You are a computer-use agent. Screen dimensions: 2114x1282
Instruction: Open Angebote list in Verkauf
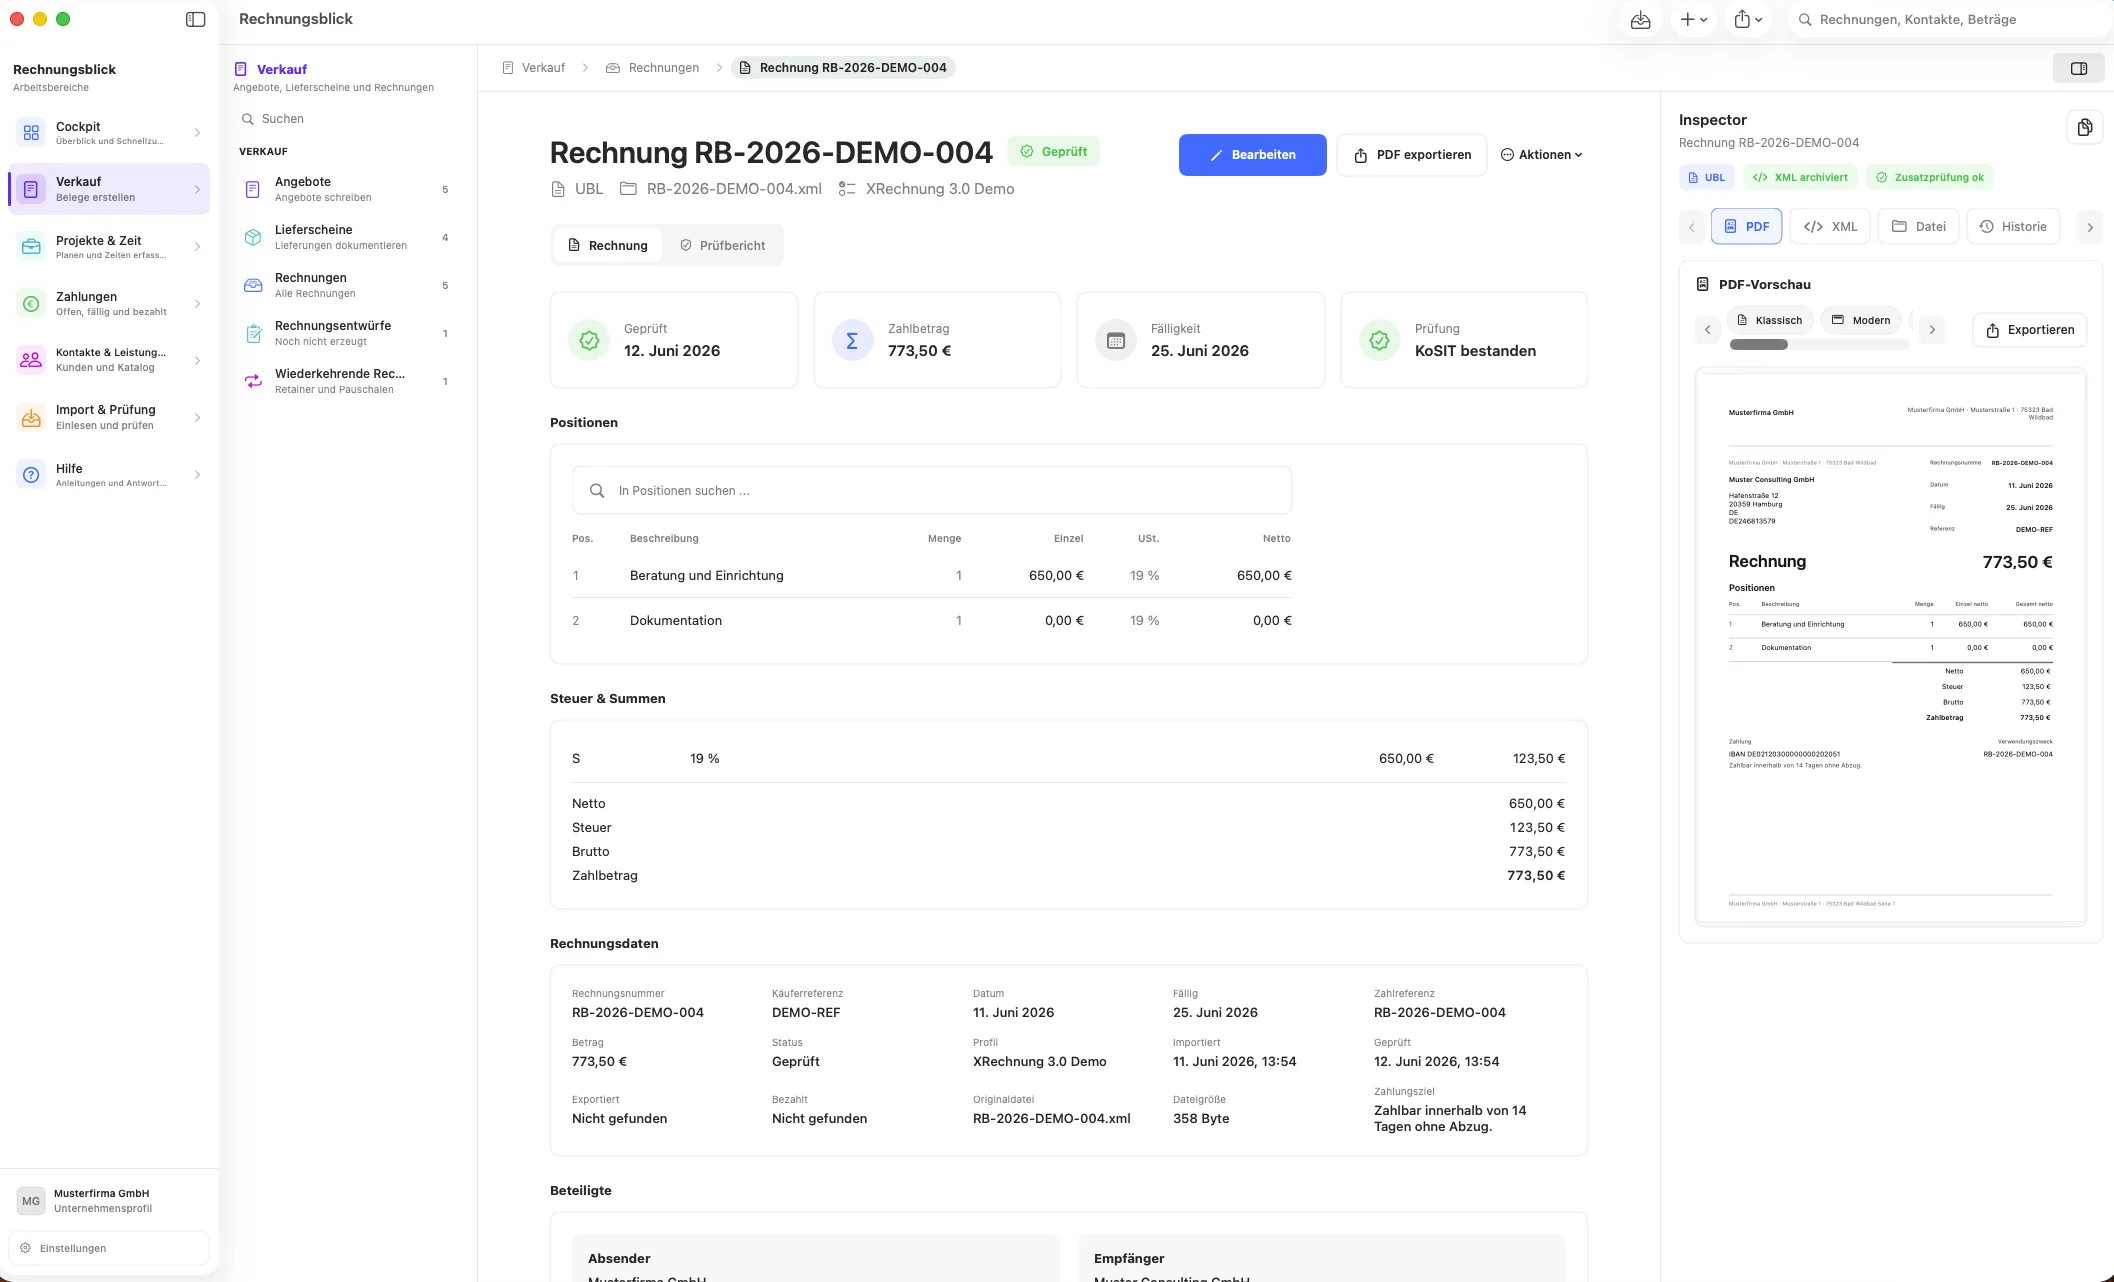(x=347, y=189)
